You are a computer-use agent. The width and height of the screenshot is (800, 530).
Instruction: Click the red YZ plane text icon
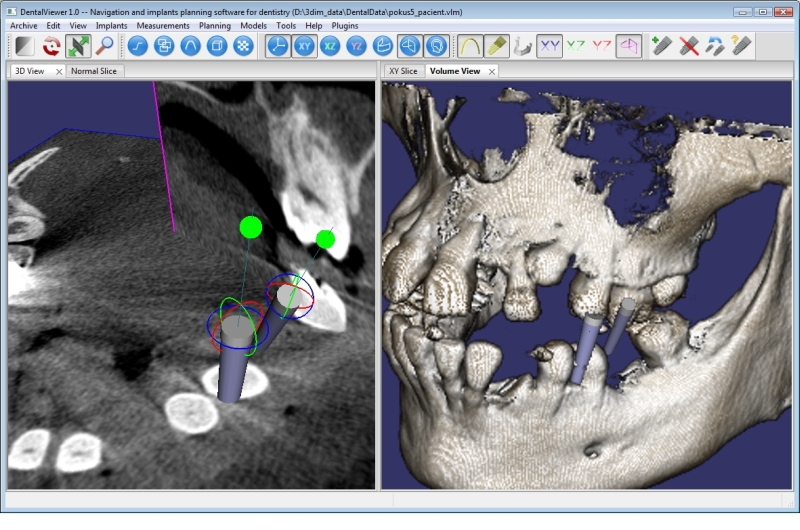pos(602,46)
